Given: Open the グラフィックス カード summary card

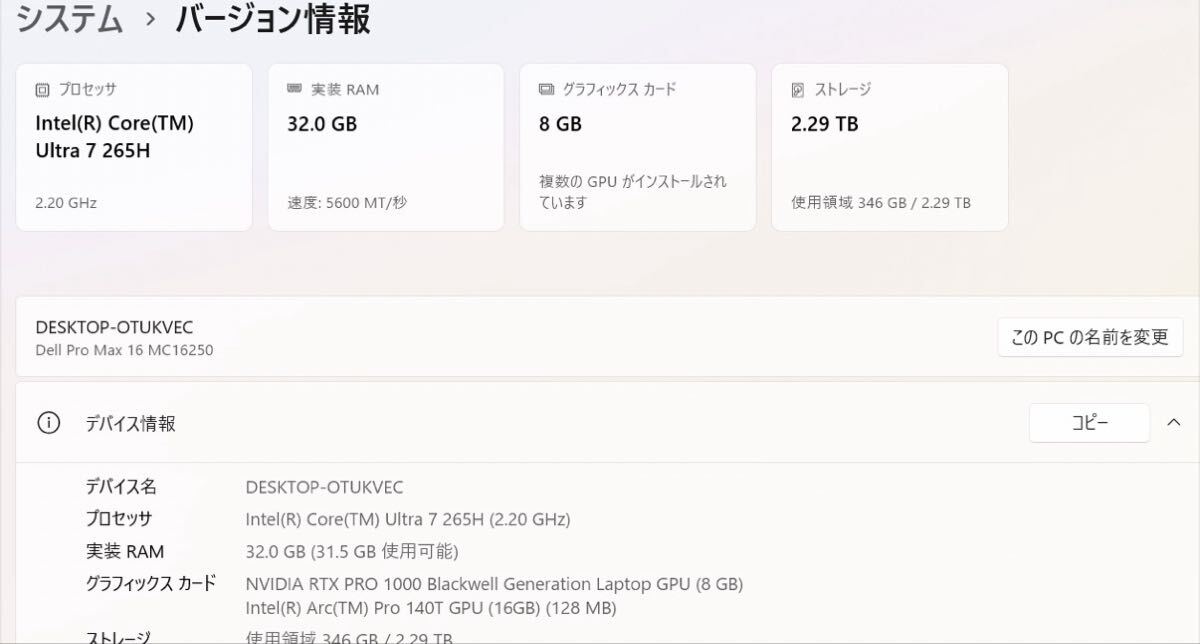Looking at the screenshot, I should (x=638, y=147).
